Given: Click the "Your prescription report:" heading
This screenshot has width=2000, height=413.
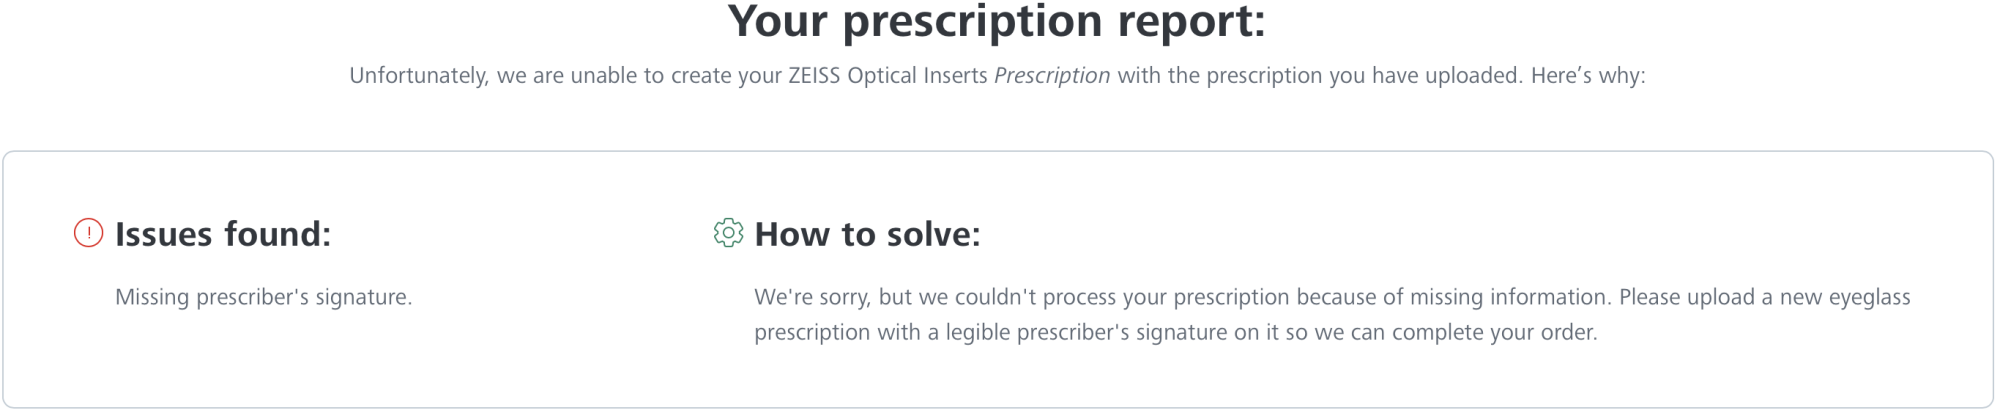Looking at the screenshot, I should 996,22.
